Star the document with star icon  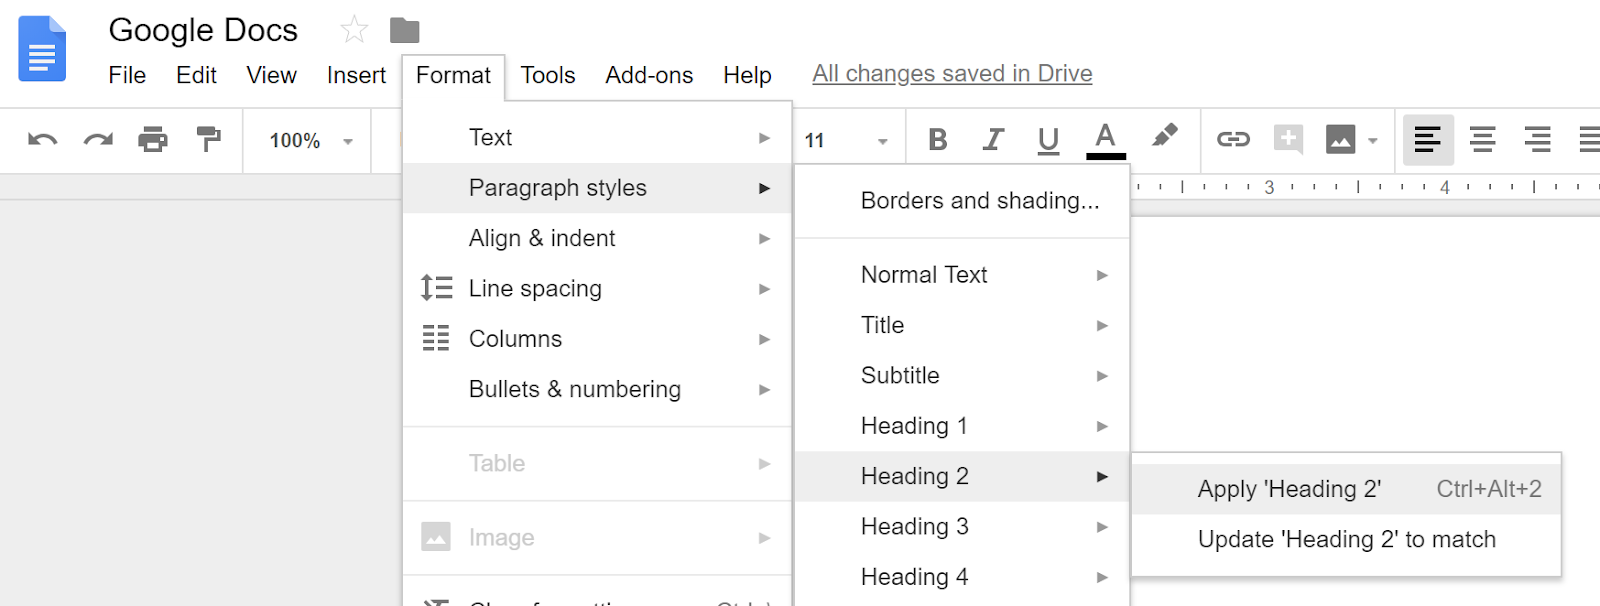pyautogui.click(x=354, y=30)
